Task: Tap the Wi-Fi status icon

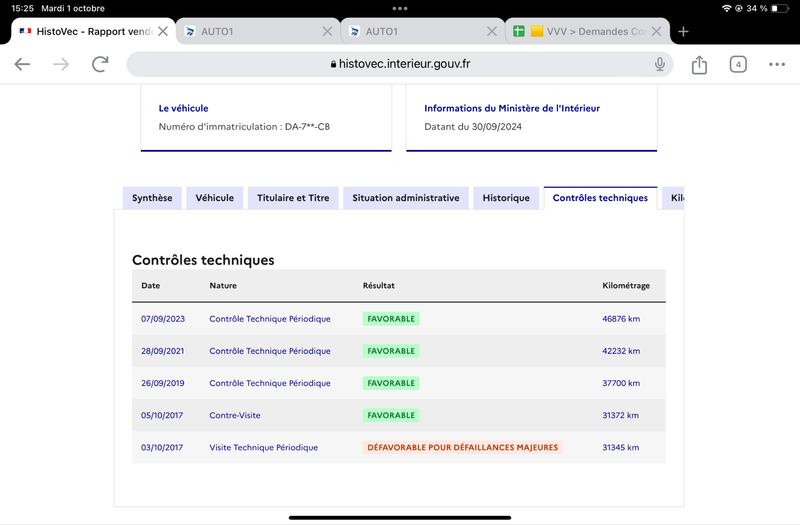Action: click(727, 8)
